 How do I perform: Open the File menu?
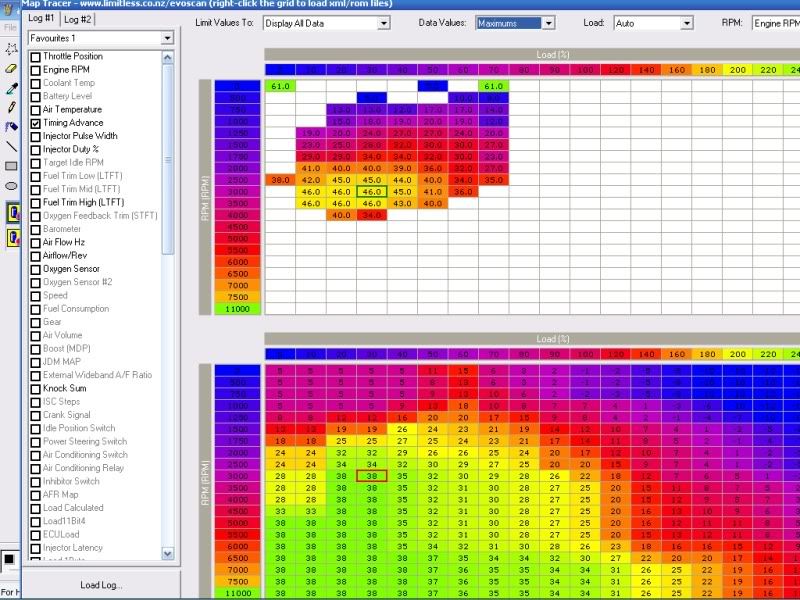click(10, 27)
